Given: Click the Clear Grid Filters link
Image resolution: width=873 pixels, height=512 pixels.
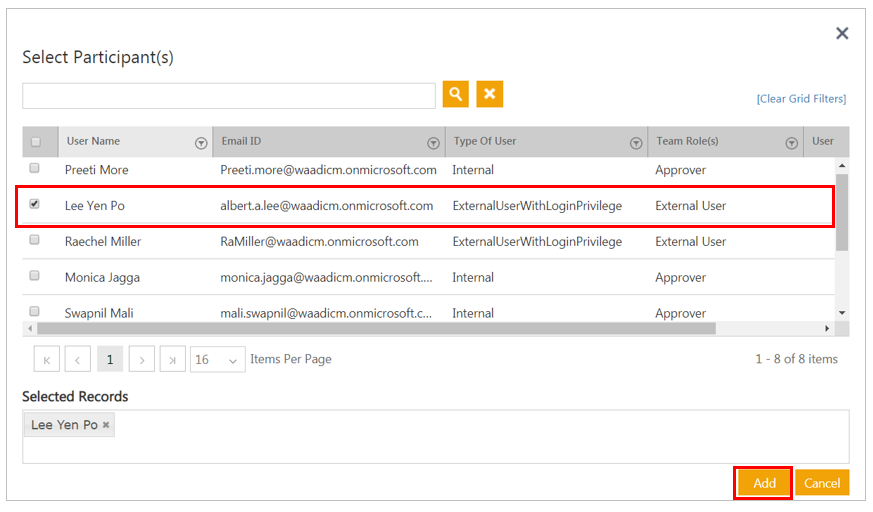Looking at the screenshot, I should [x=801, y=98].
